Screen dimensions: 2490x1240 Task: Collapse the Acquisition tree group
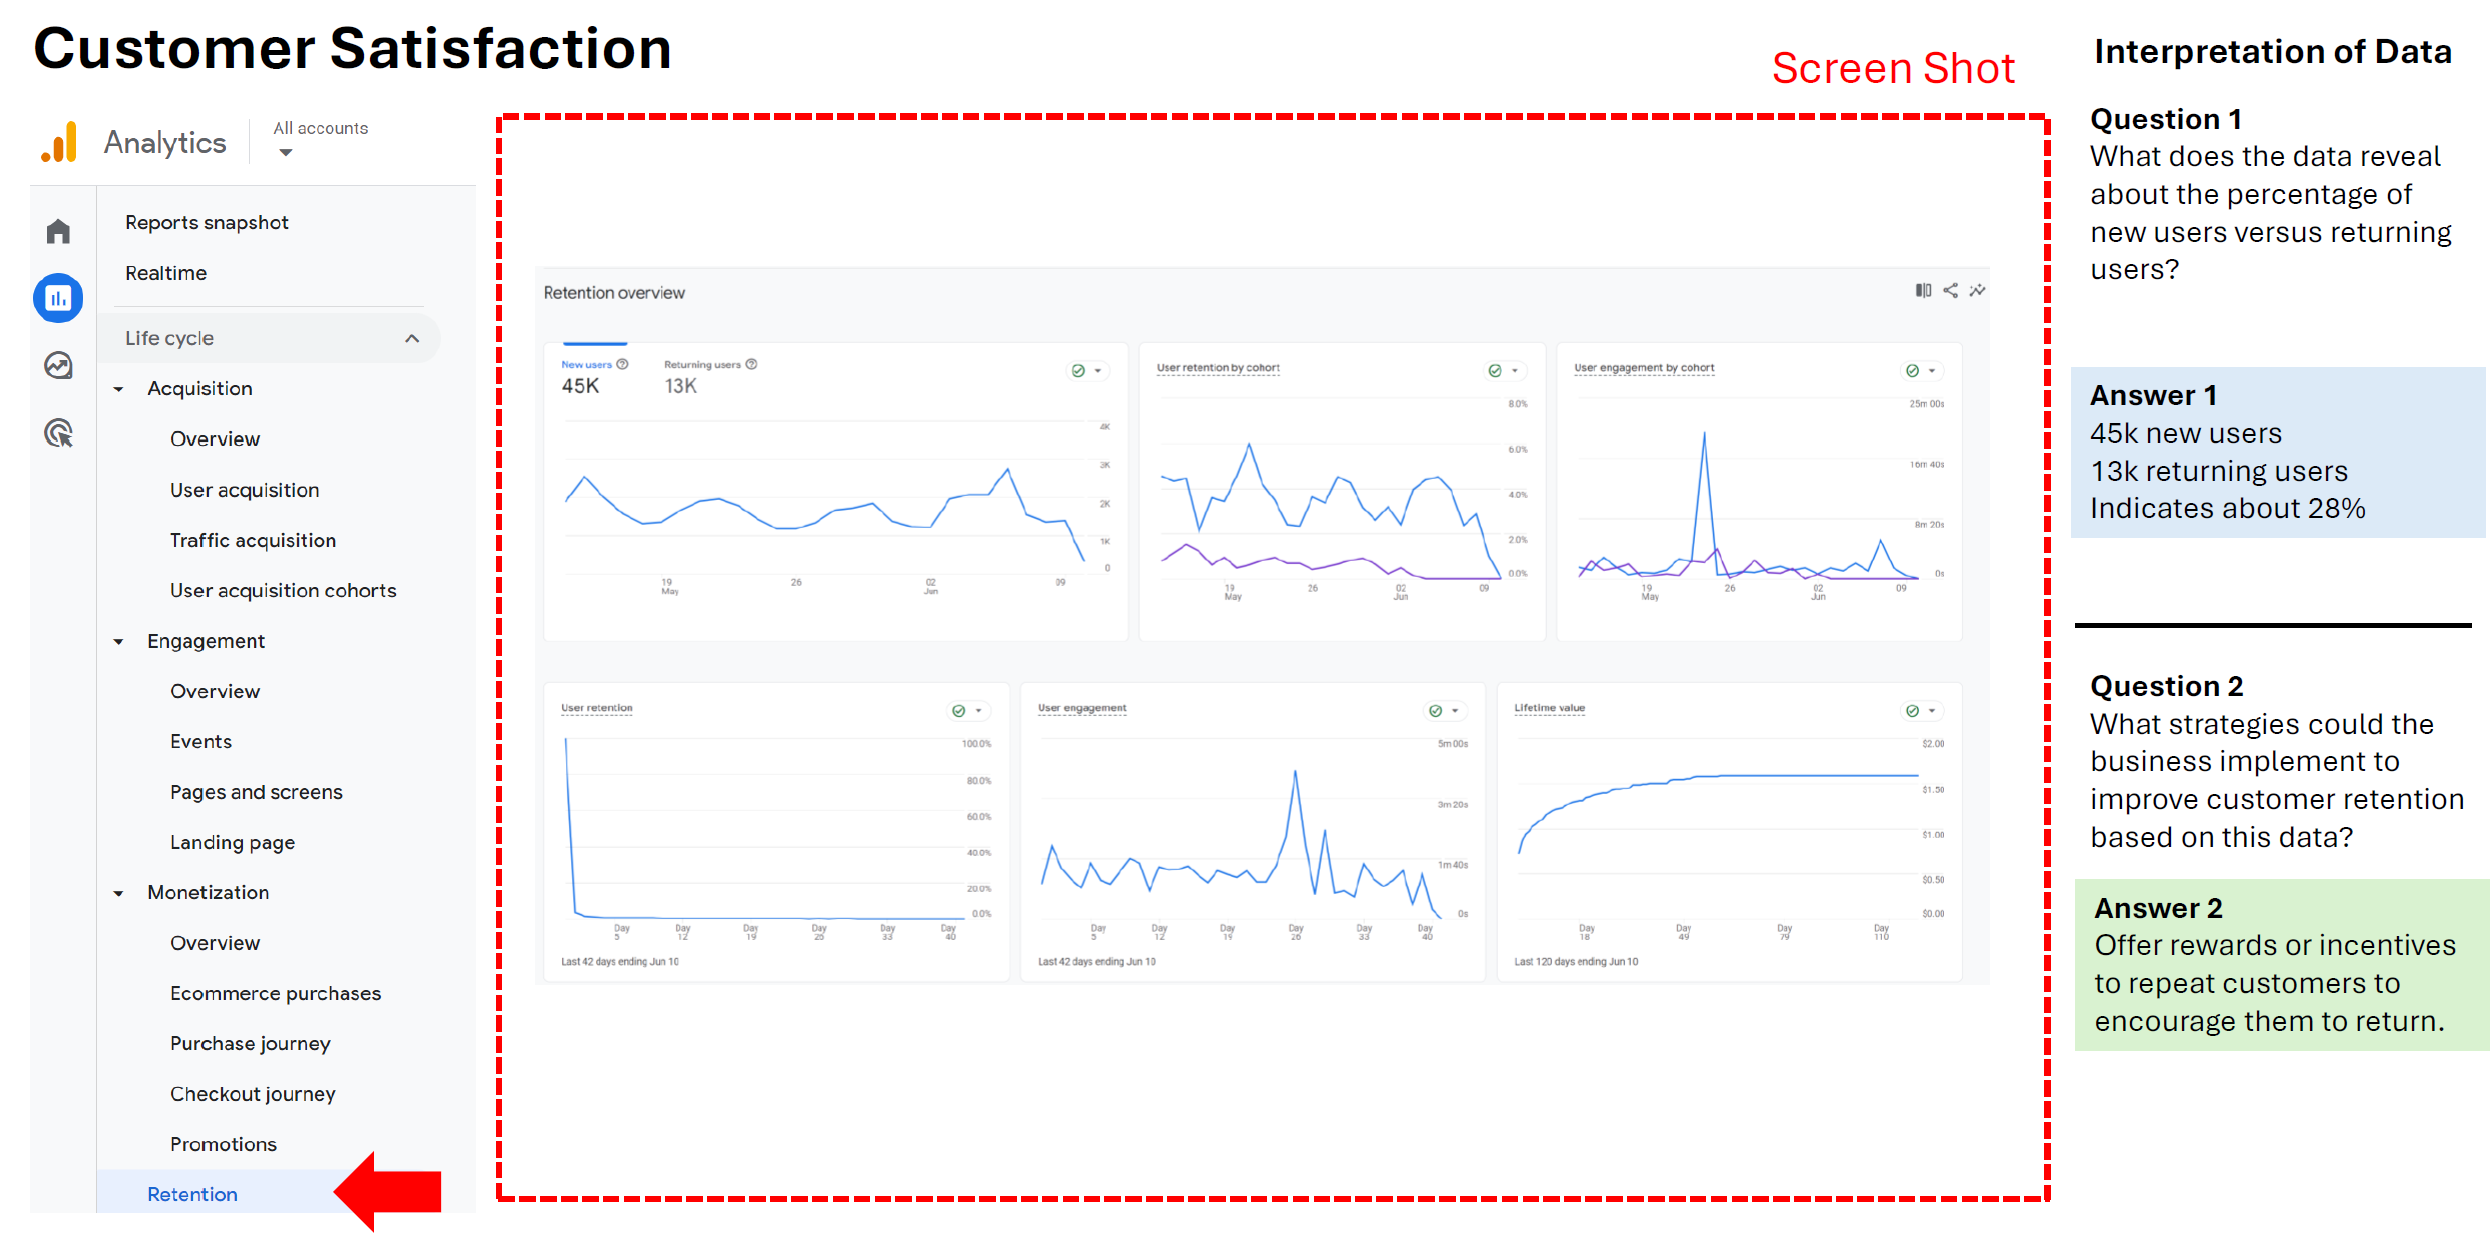(x=119, y=389)
